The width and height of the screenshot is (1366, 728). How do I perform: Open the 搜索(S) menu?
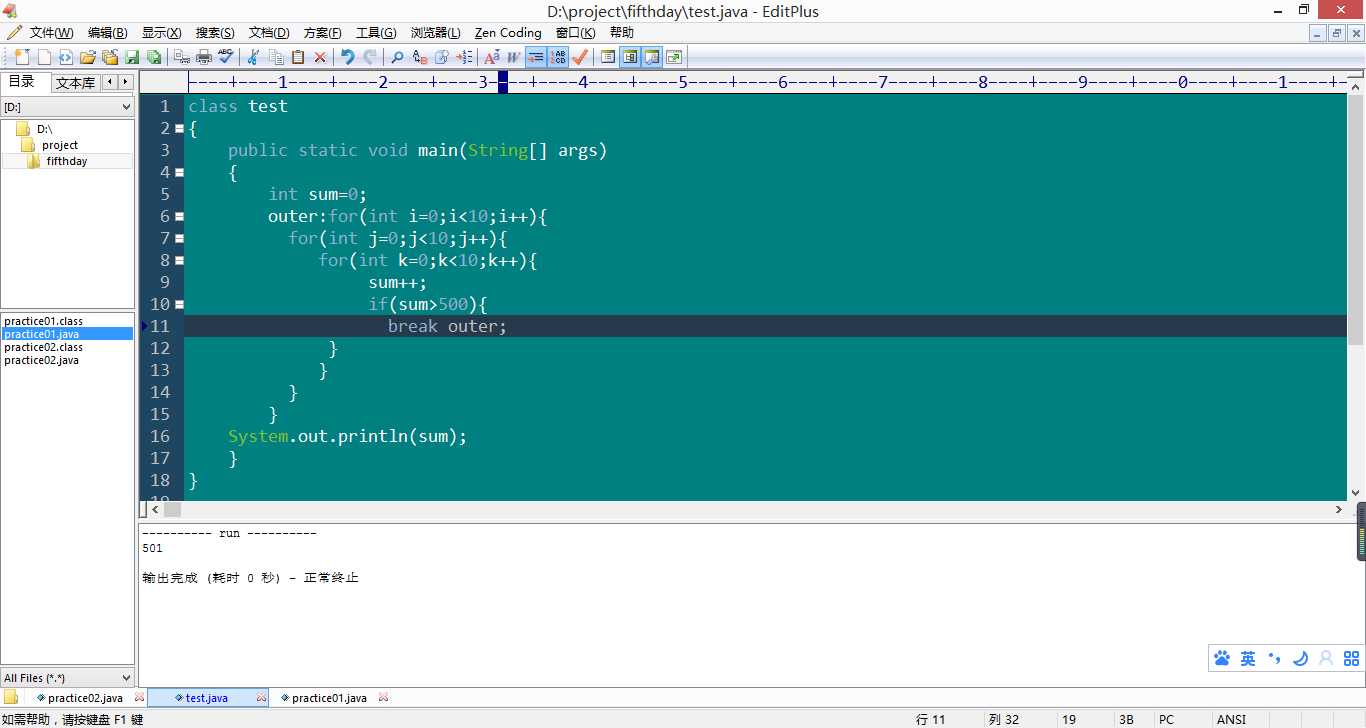click(215, 33)
